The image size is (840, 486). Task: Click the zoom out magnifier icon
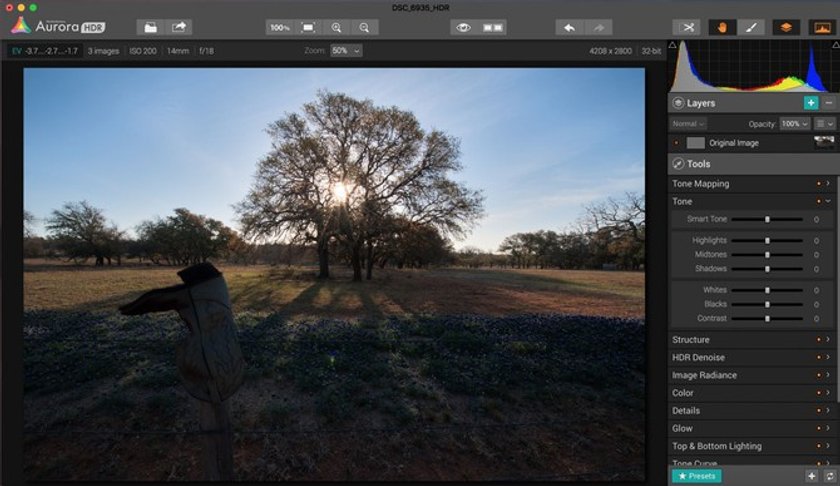click(x=364, y=27)
